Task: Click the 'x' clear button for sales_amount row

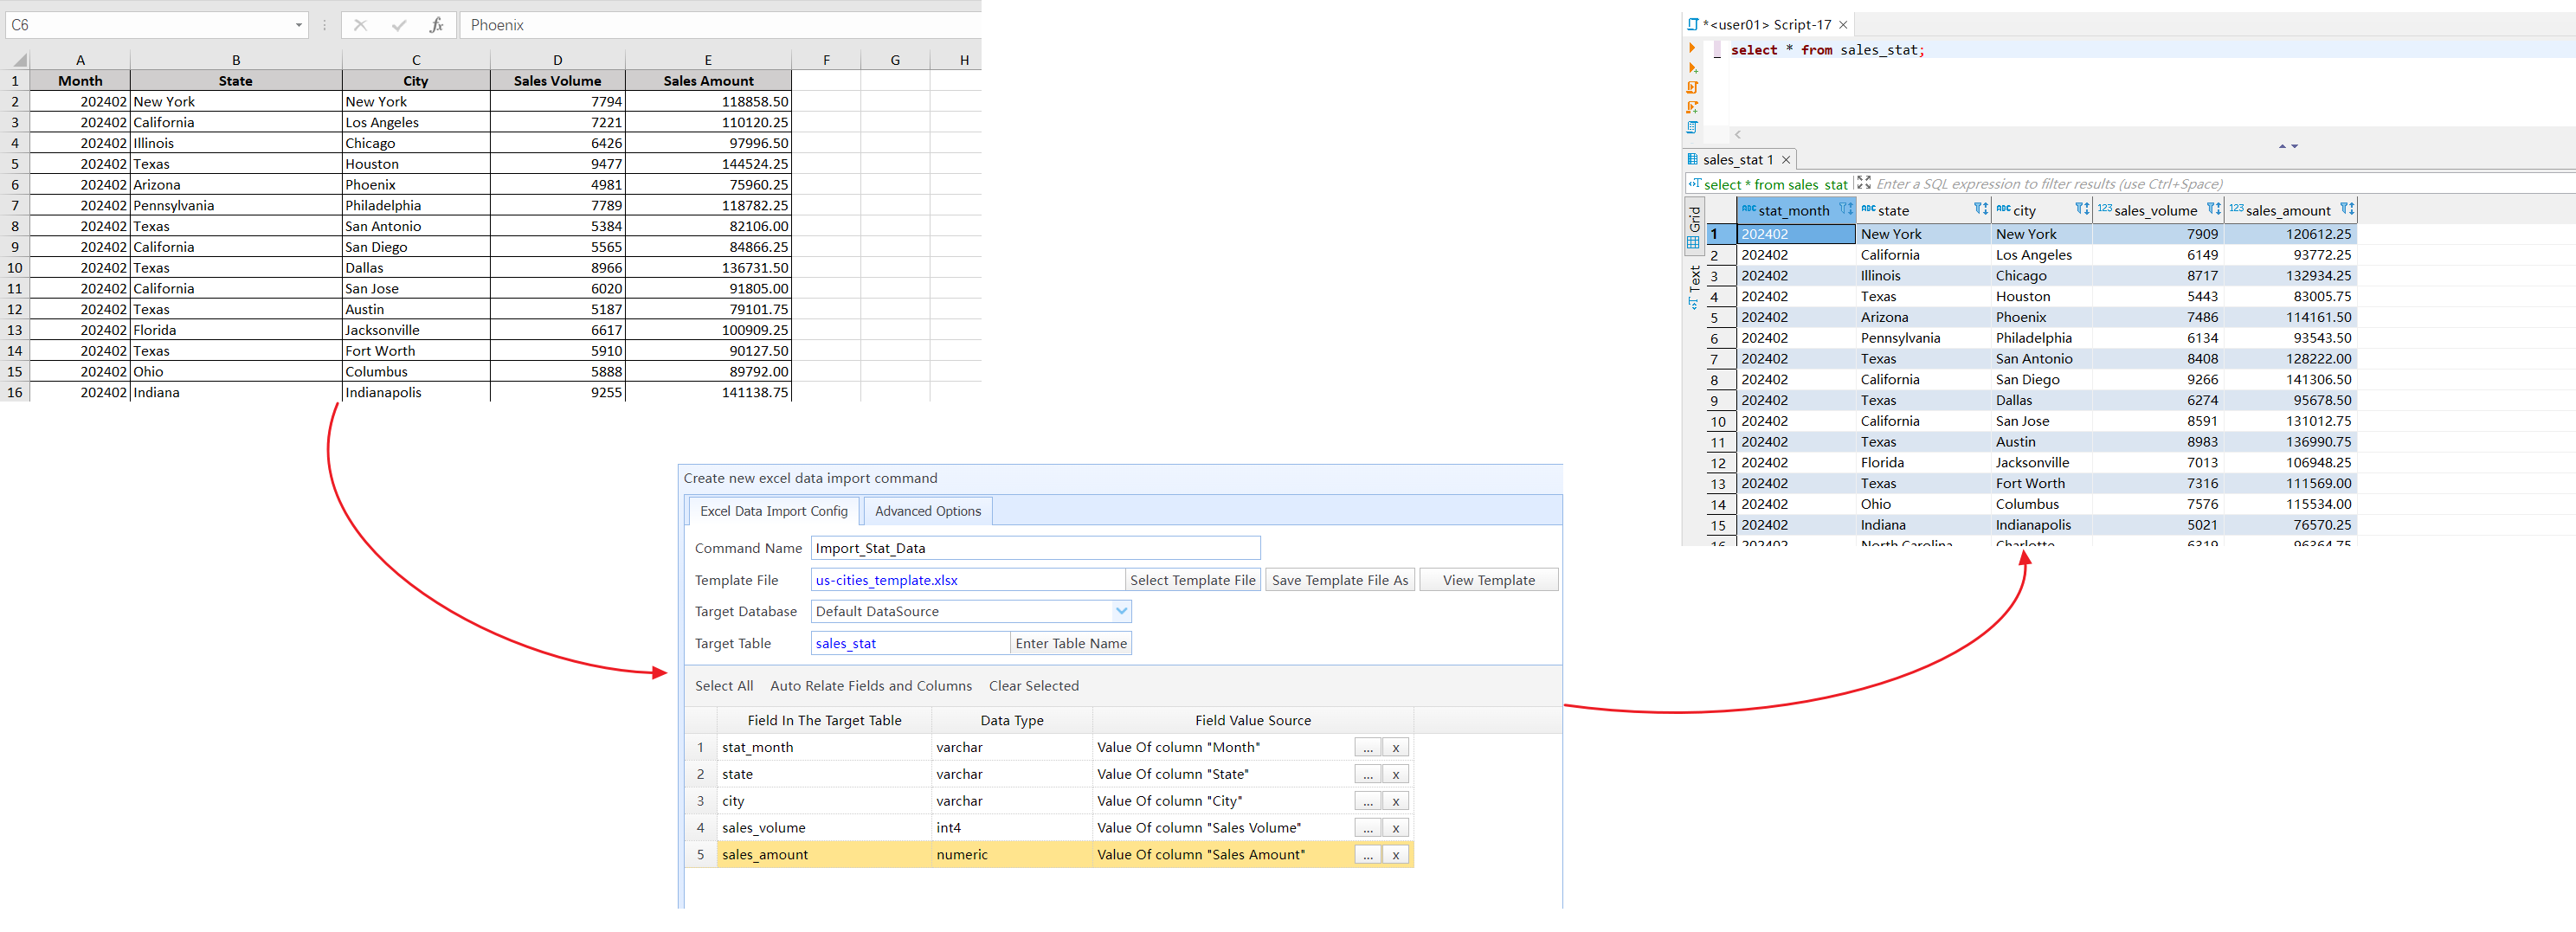Action: pos(1395,855)
